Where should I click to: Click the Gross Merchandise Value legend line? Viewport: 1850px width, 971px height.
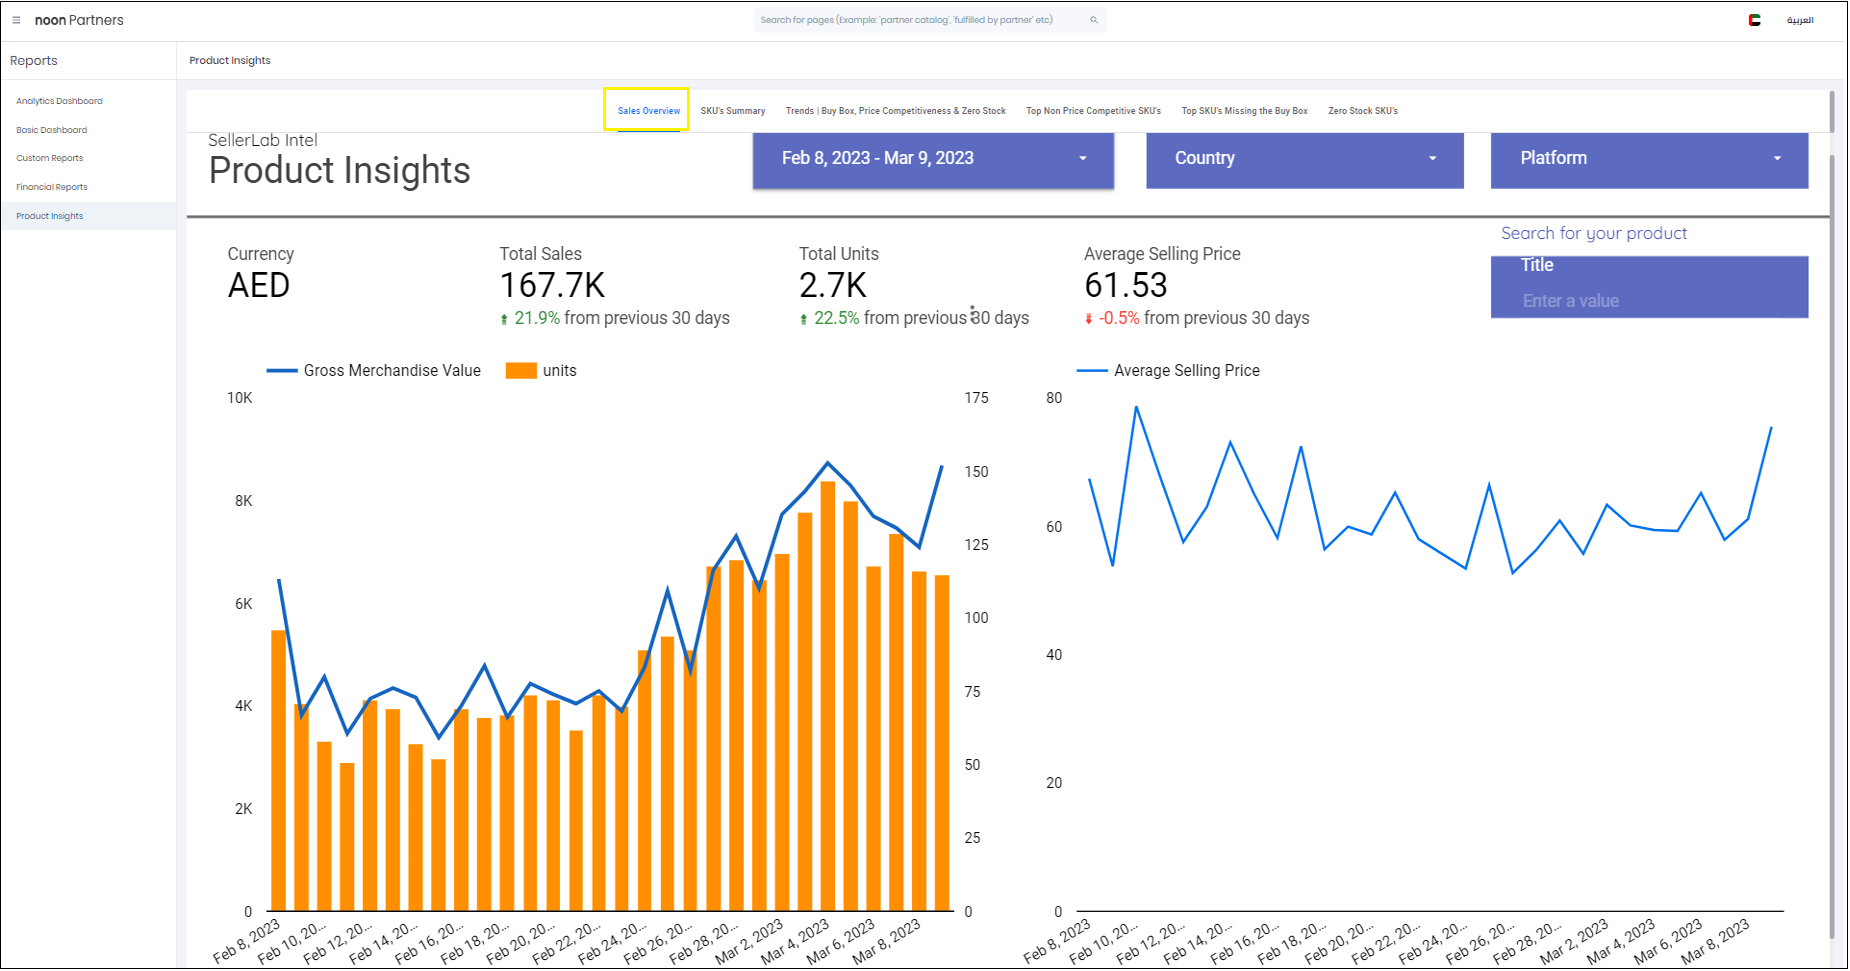pyautogui.click(x=282, y=371)
